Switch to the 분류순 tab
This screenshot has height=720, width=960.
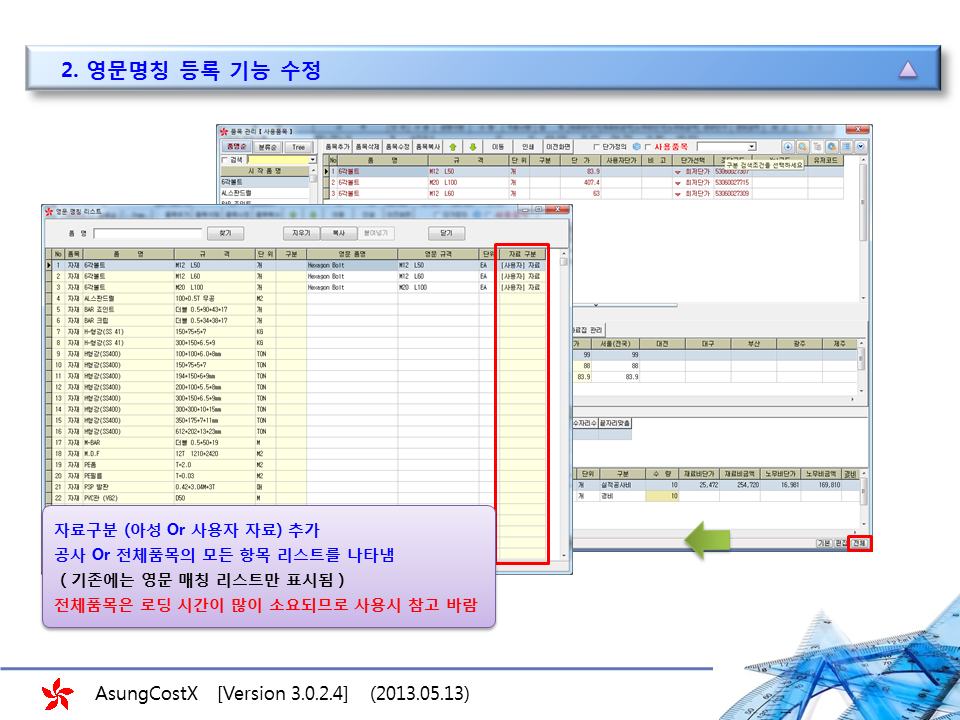[265, 146]
